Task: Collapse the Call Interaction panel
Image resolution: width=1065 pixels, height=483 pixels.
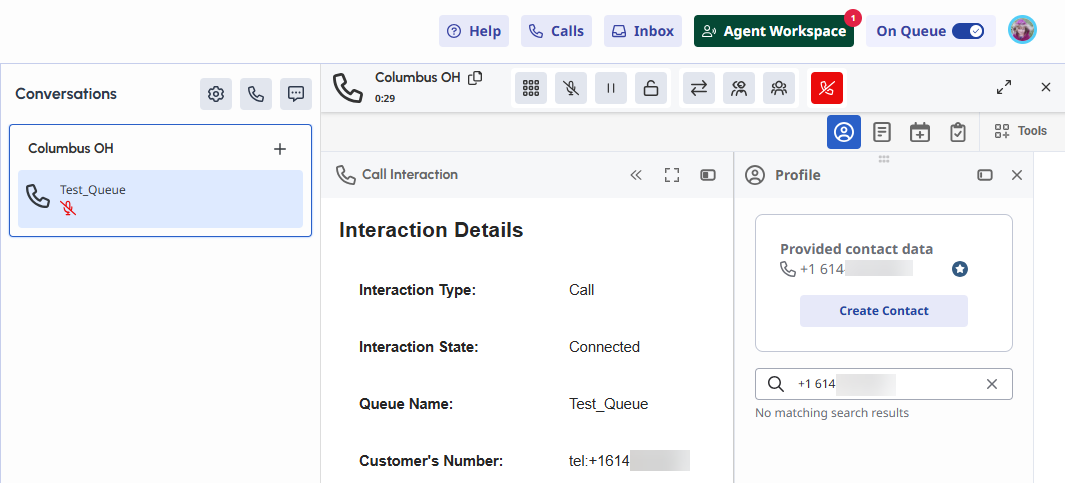Action: (636, 175)
